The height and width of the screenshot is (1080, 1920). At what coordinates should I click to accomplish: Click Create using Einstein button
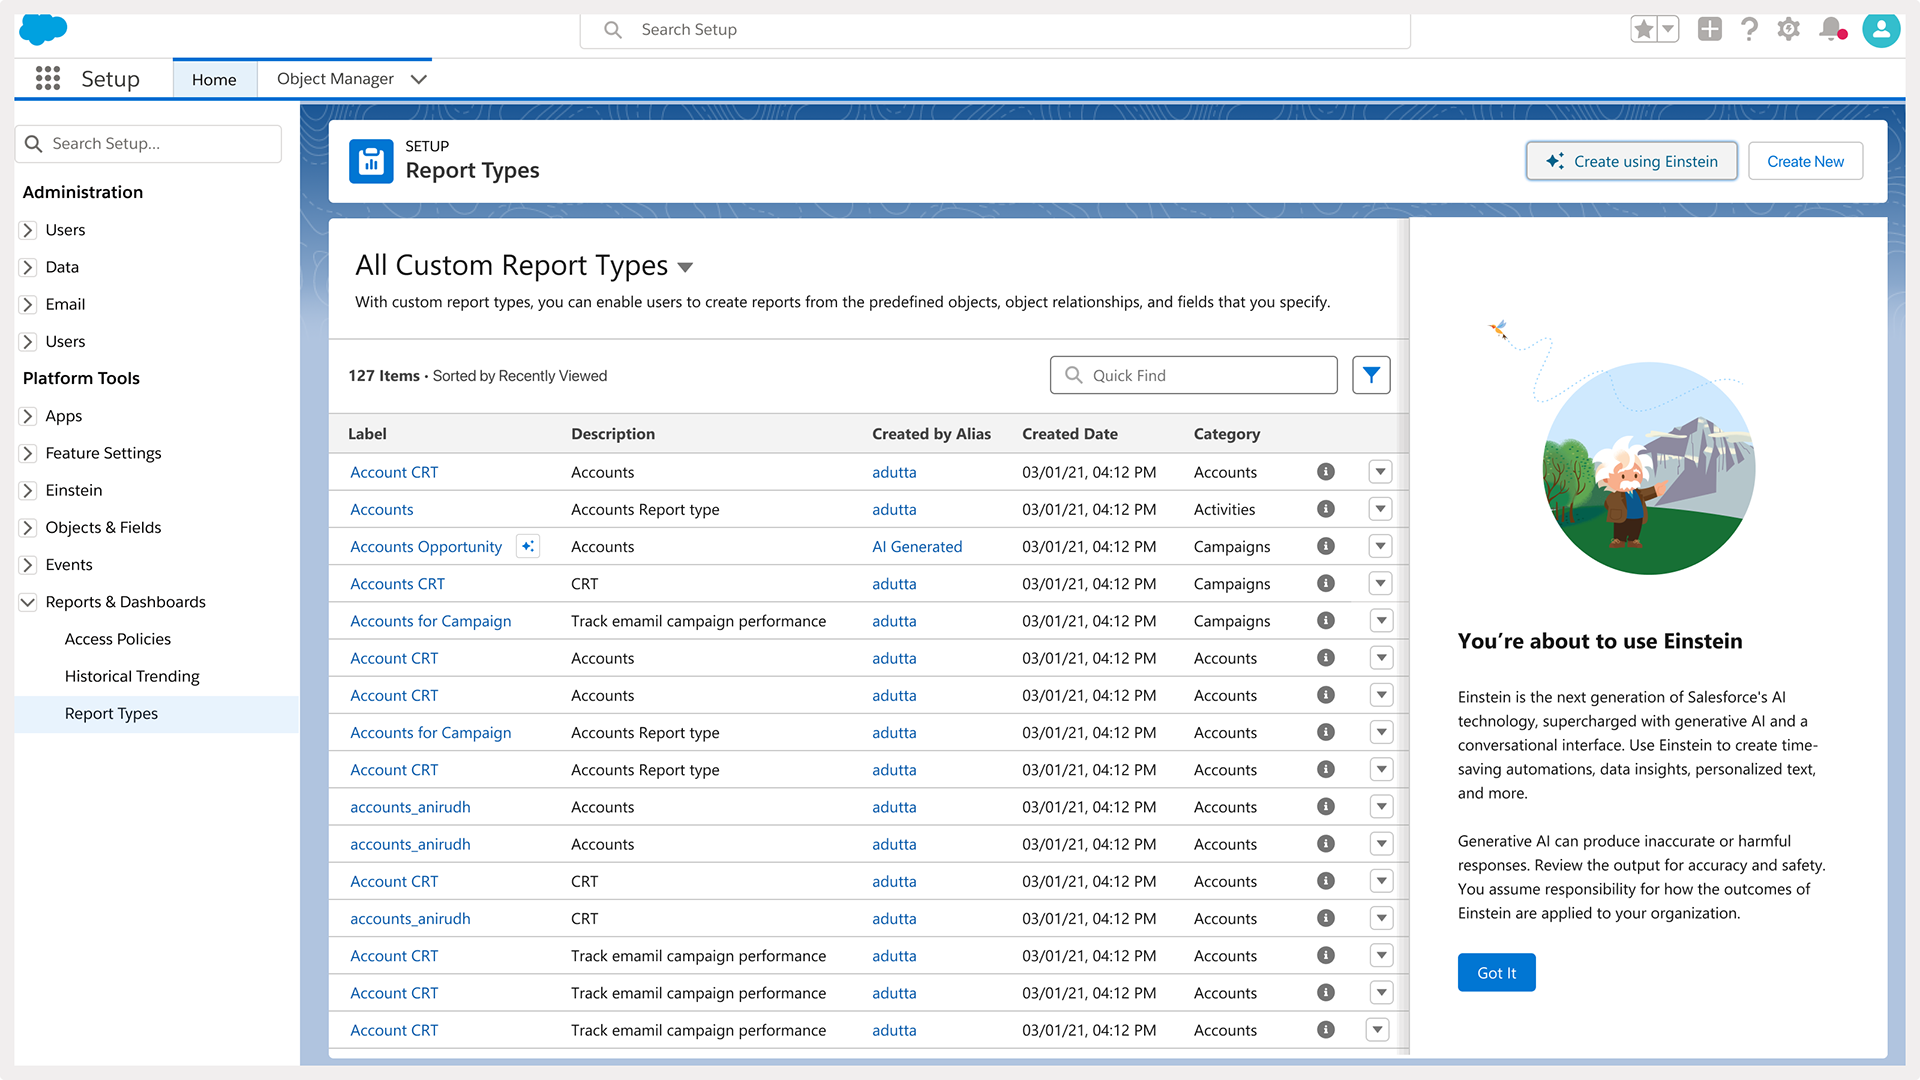tap(1631, 161)
